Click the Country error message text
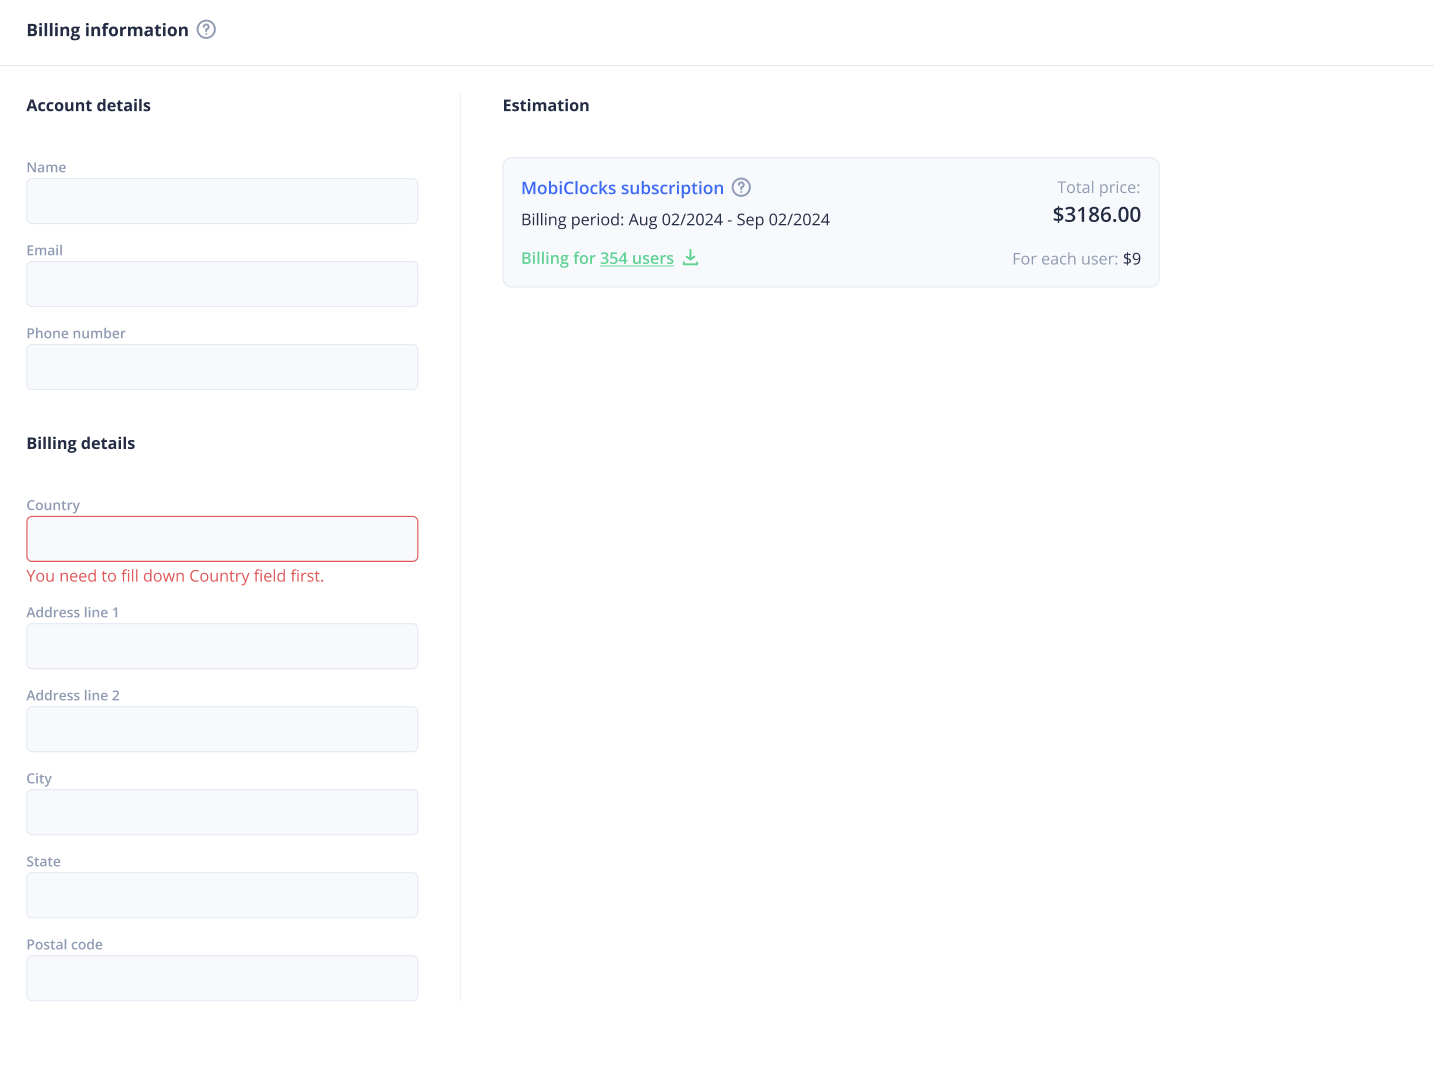Image resolution: width=1434 pixels, height=1088 pixels. 175,576
